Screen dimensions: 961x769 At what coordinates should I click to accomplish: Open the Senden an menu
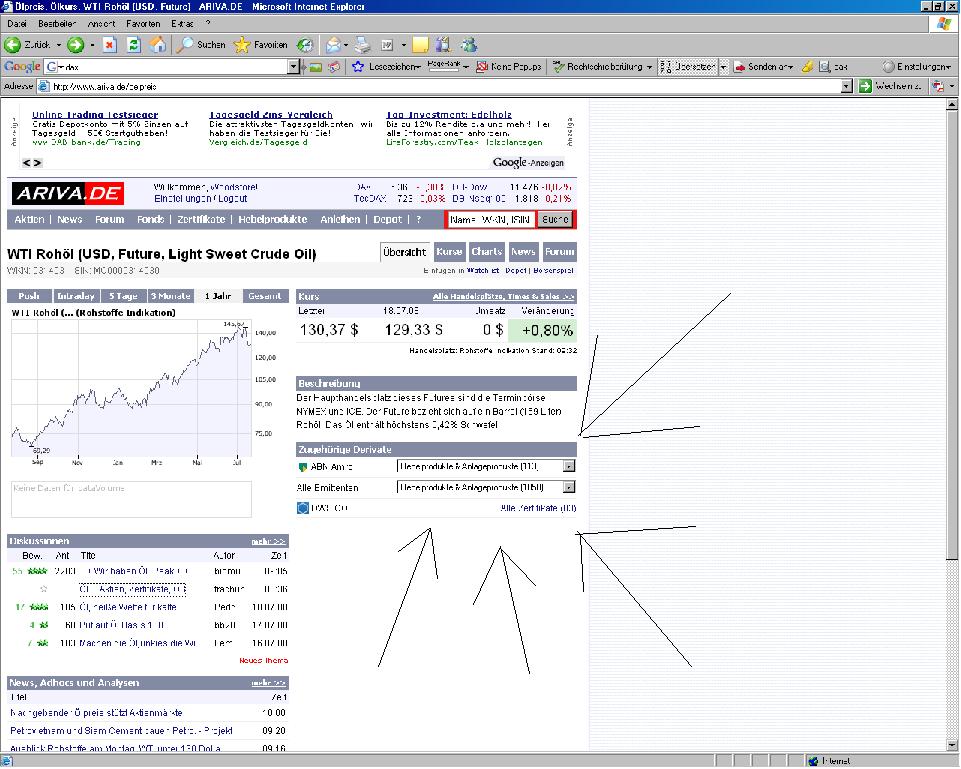pos(764,67)
